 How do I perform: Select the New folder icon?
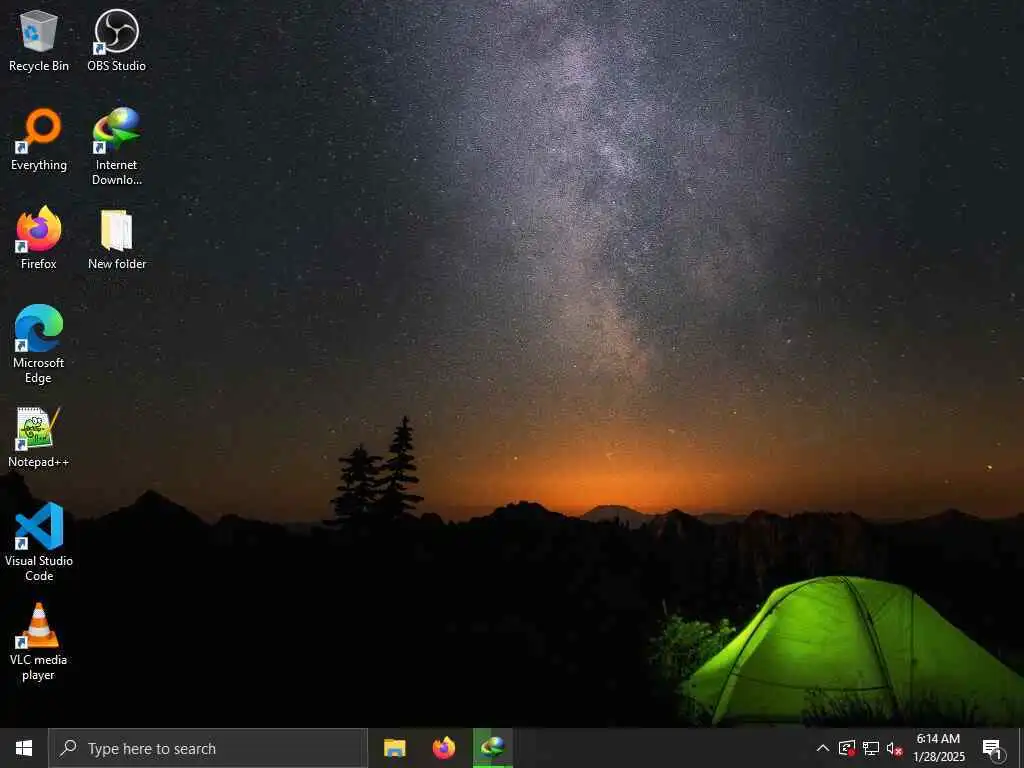click(x=116, y=238)
